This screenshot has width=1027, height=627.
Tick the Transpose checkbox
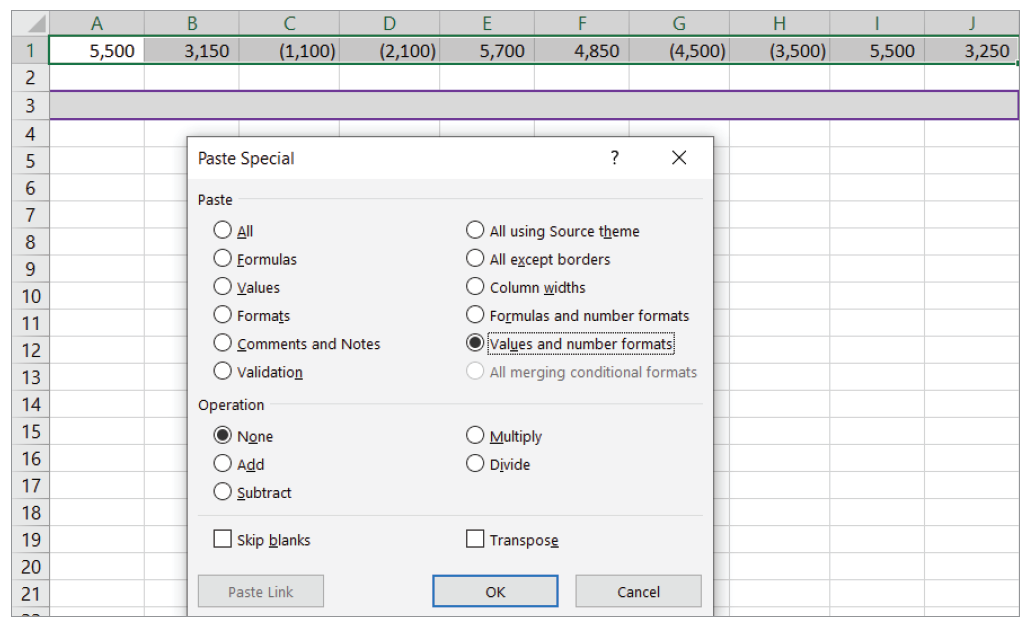(x=476, y=540)
